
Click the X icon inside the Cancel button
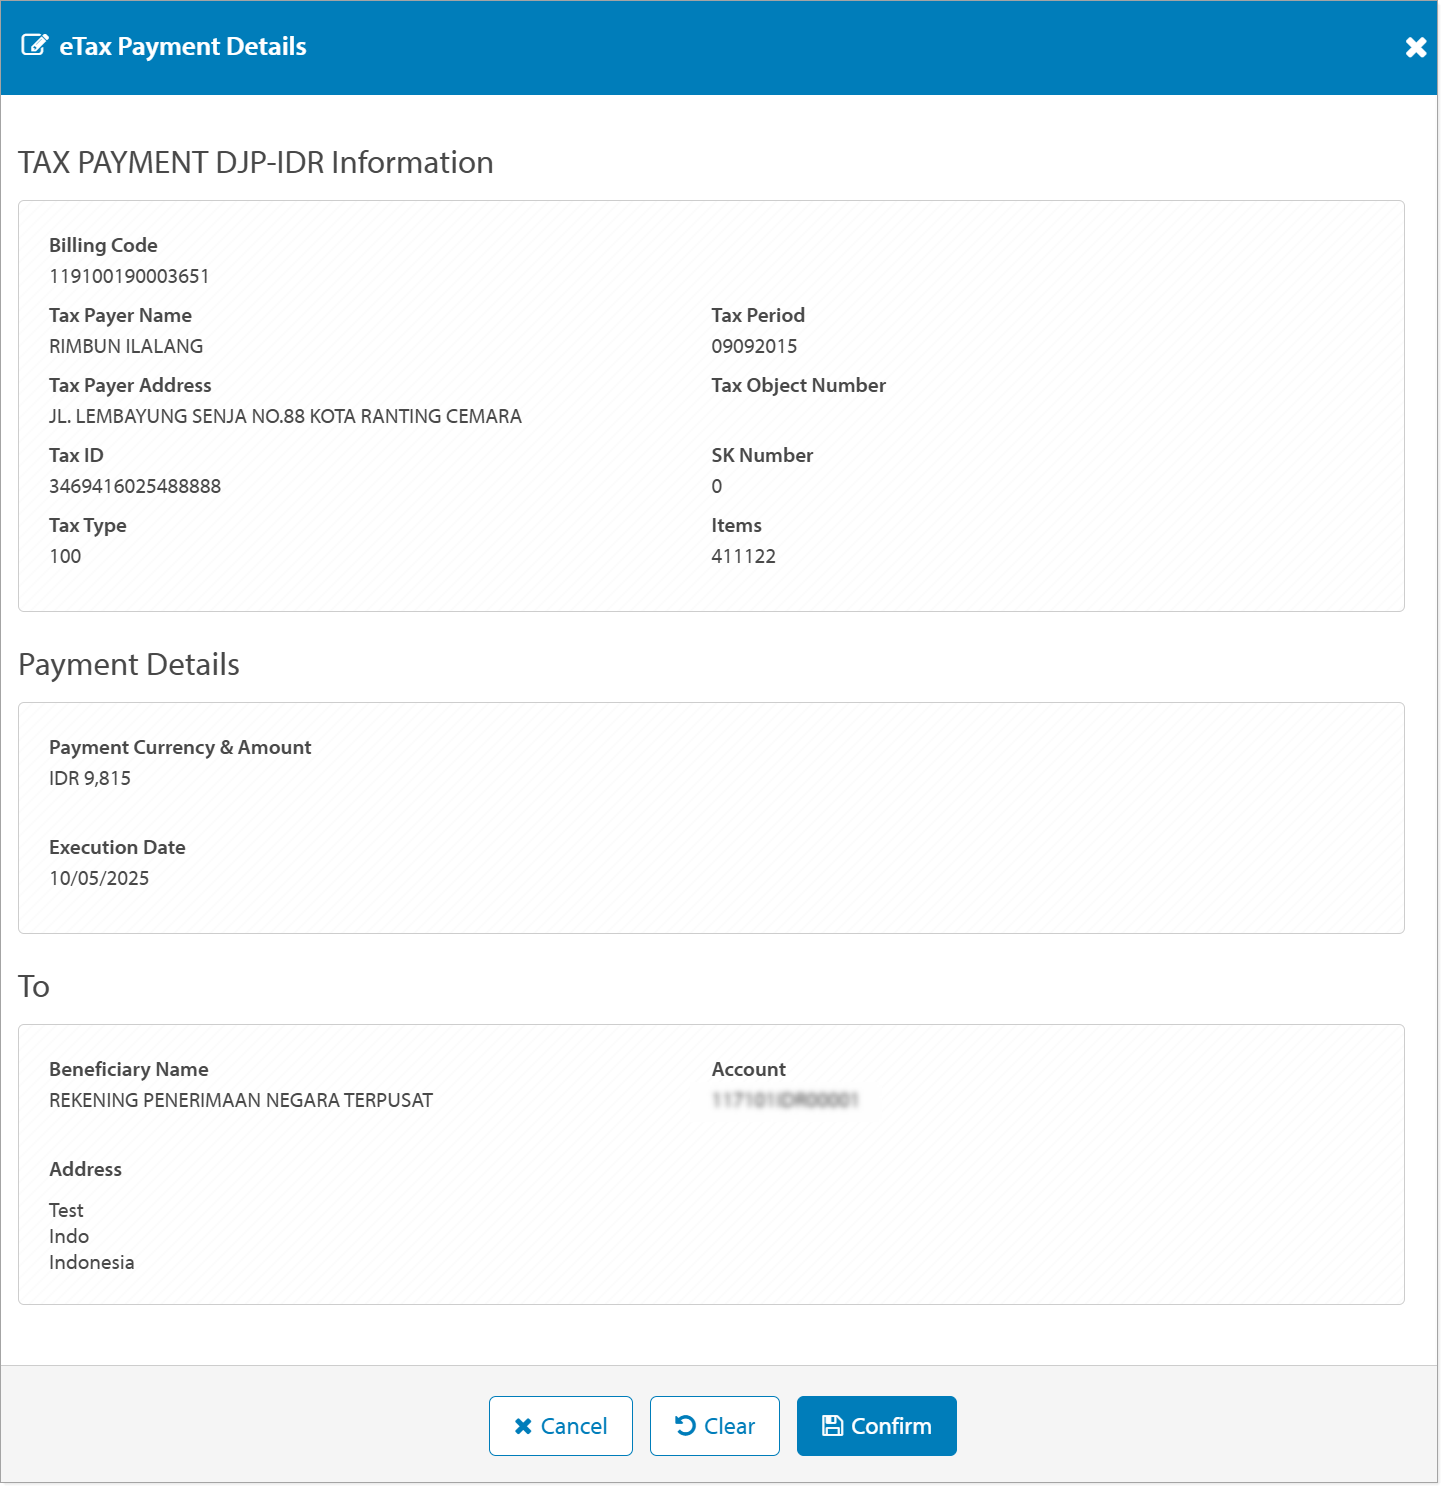click(522, 1426)
